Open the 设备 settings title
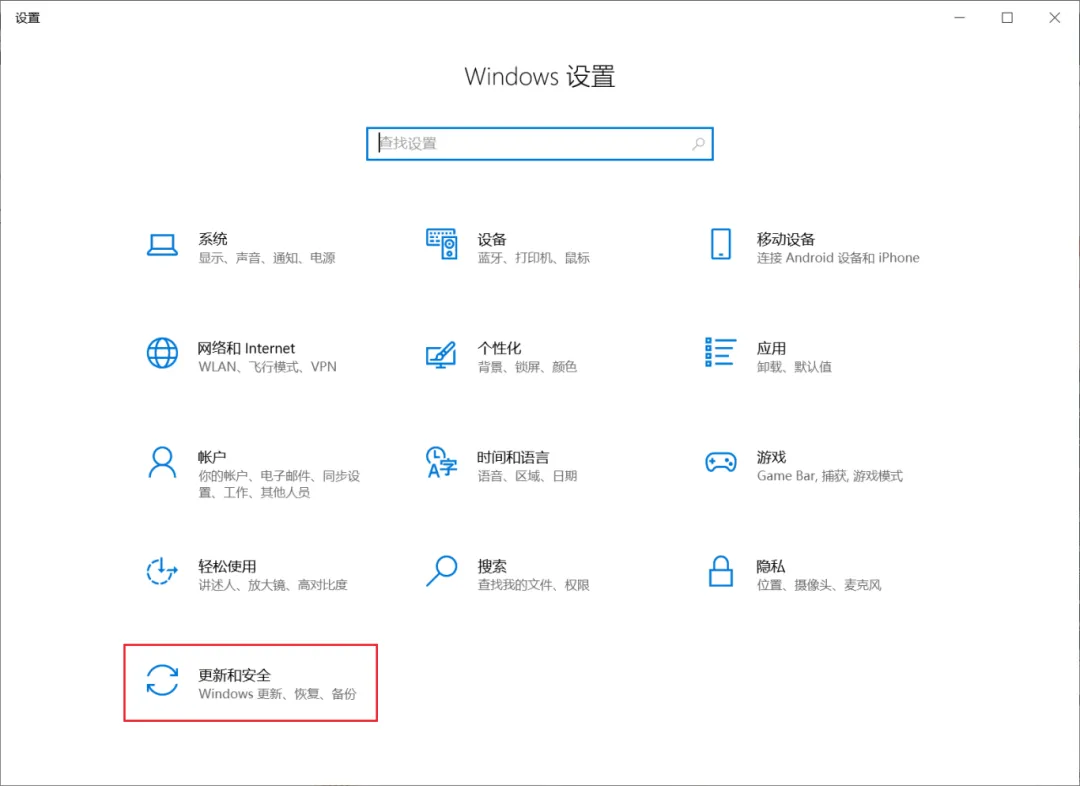The height and width of the screenshot is (786, 1080). [x=492, y=239]
